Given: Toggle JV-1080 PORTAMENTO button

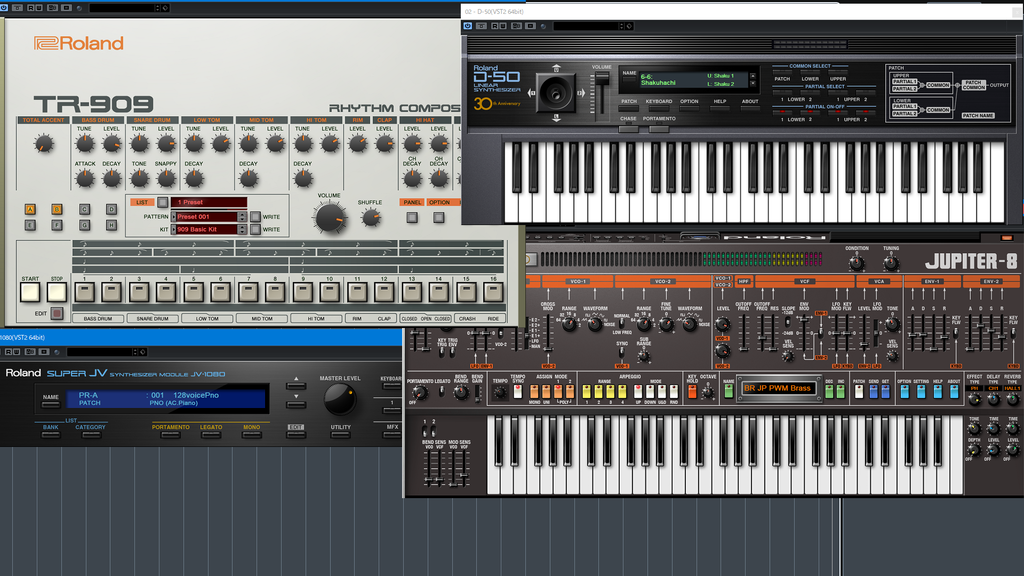Looking at the screenshot, I should coord(170,434).
